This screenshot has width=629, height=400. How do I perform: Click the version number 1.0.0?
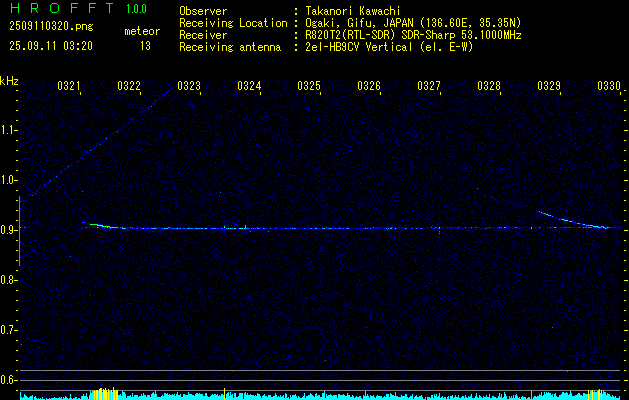[136, 9]
